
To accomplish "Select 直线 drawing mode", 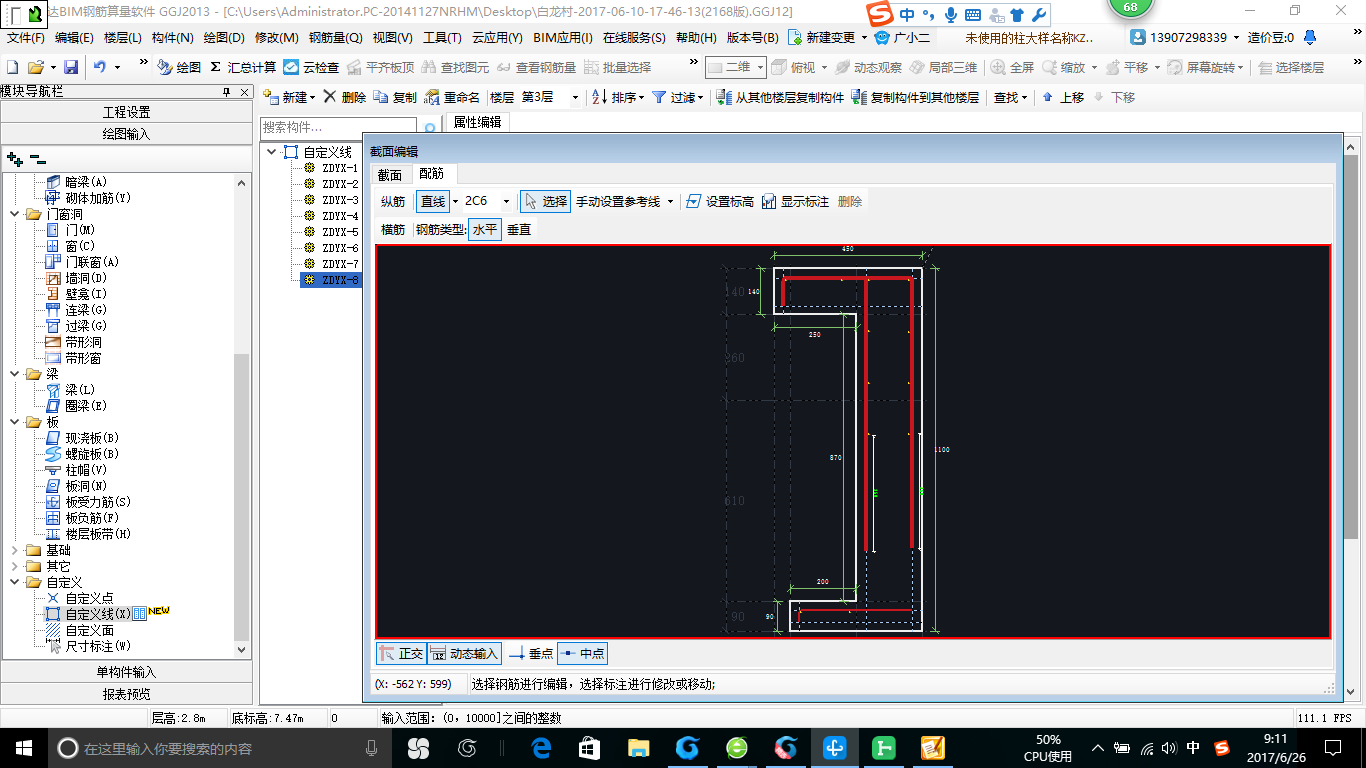I will point(433,201).
